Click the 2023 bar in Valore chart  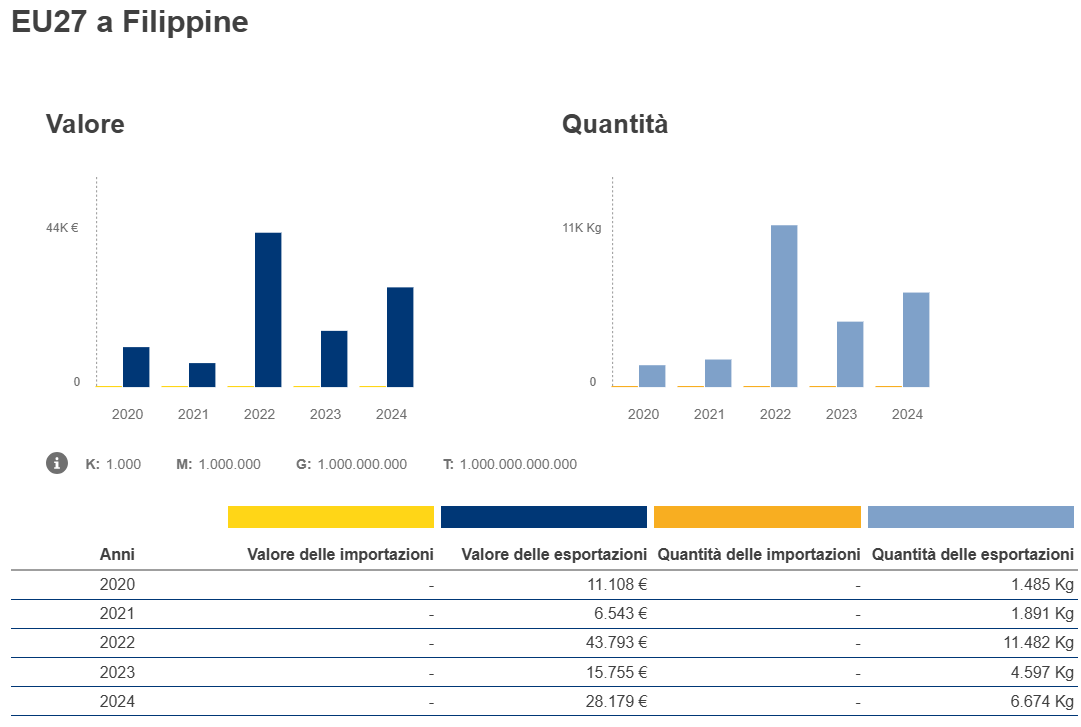(x=334, y=359)
